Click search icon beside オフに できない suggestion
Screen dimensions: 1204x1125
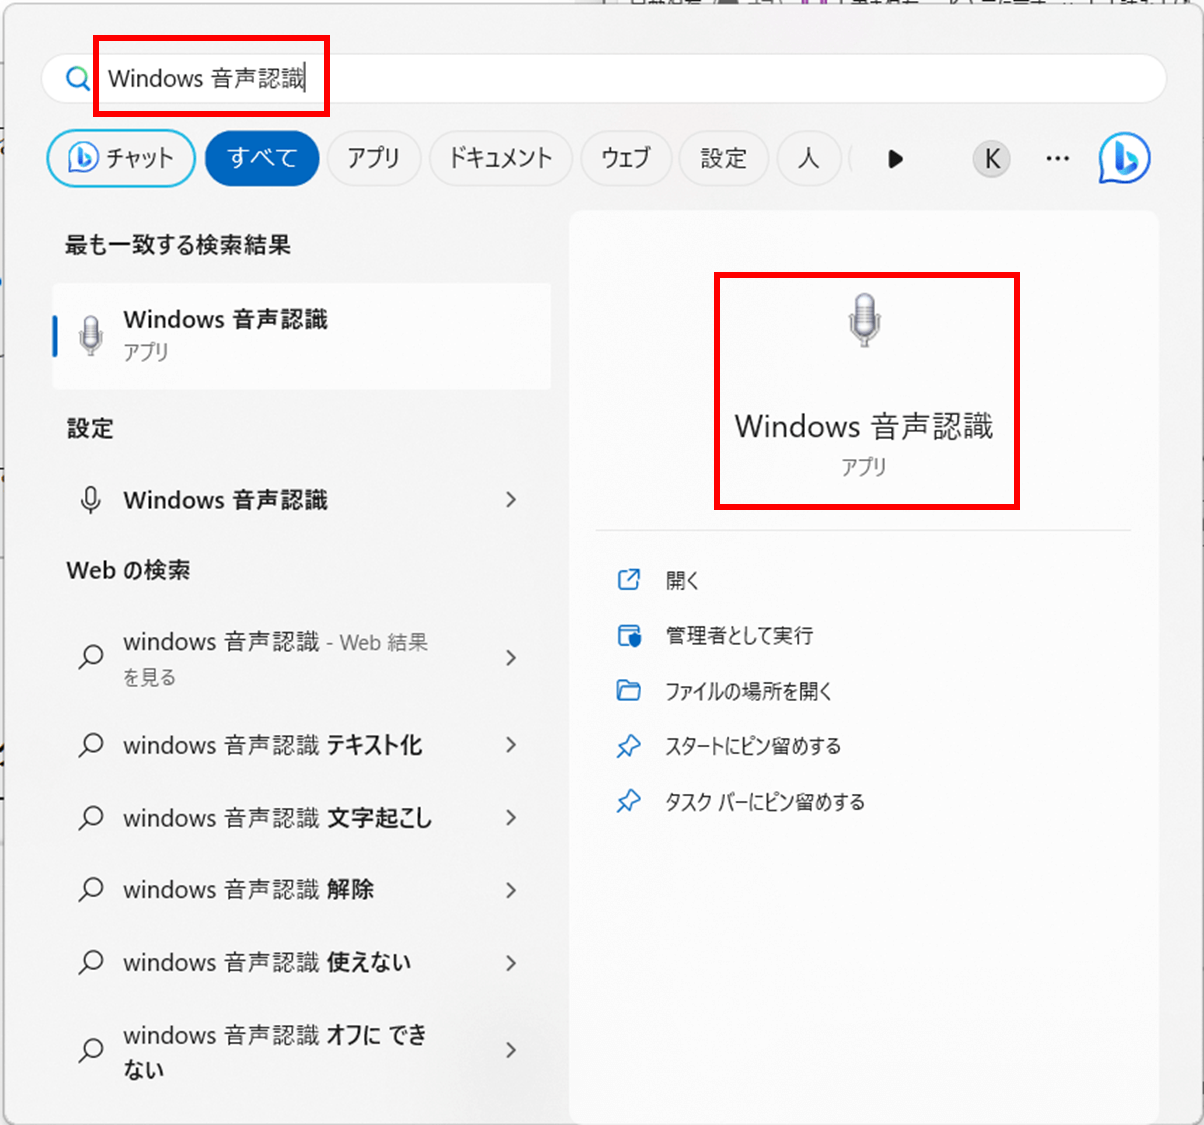click(91, 1050)
